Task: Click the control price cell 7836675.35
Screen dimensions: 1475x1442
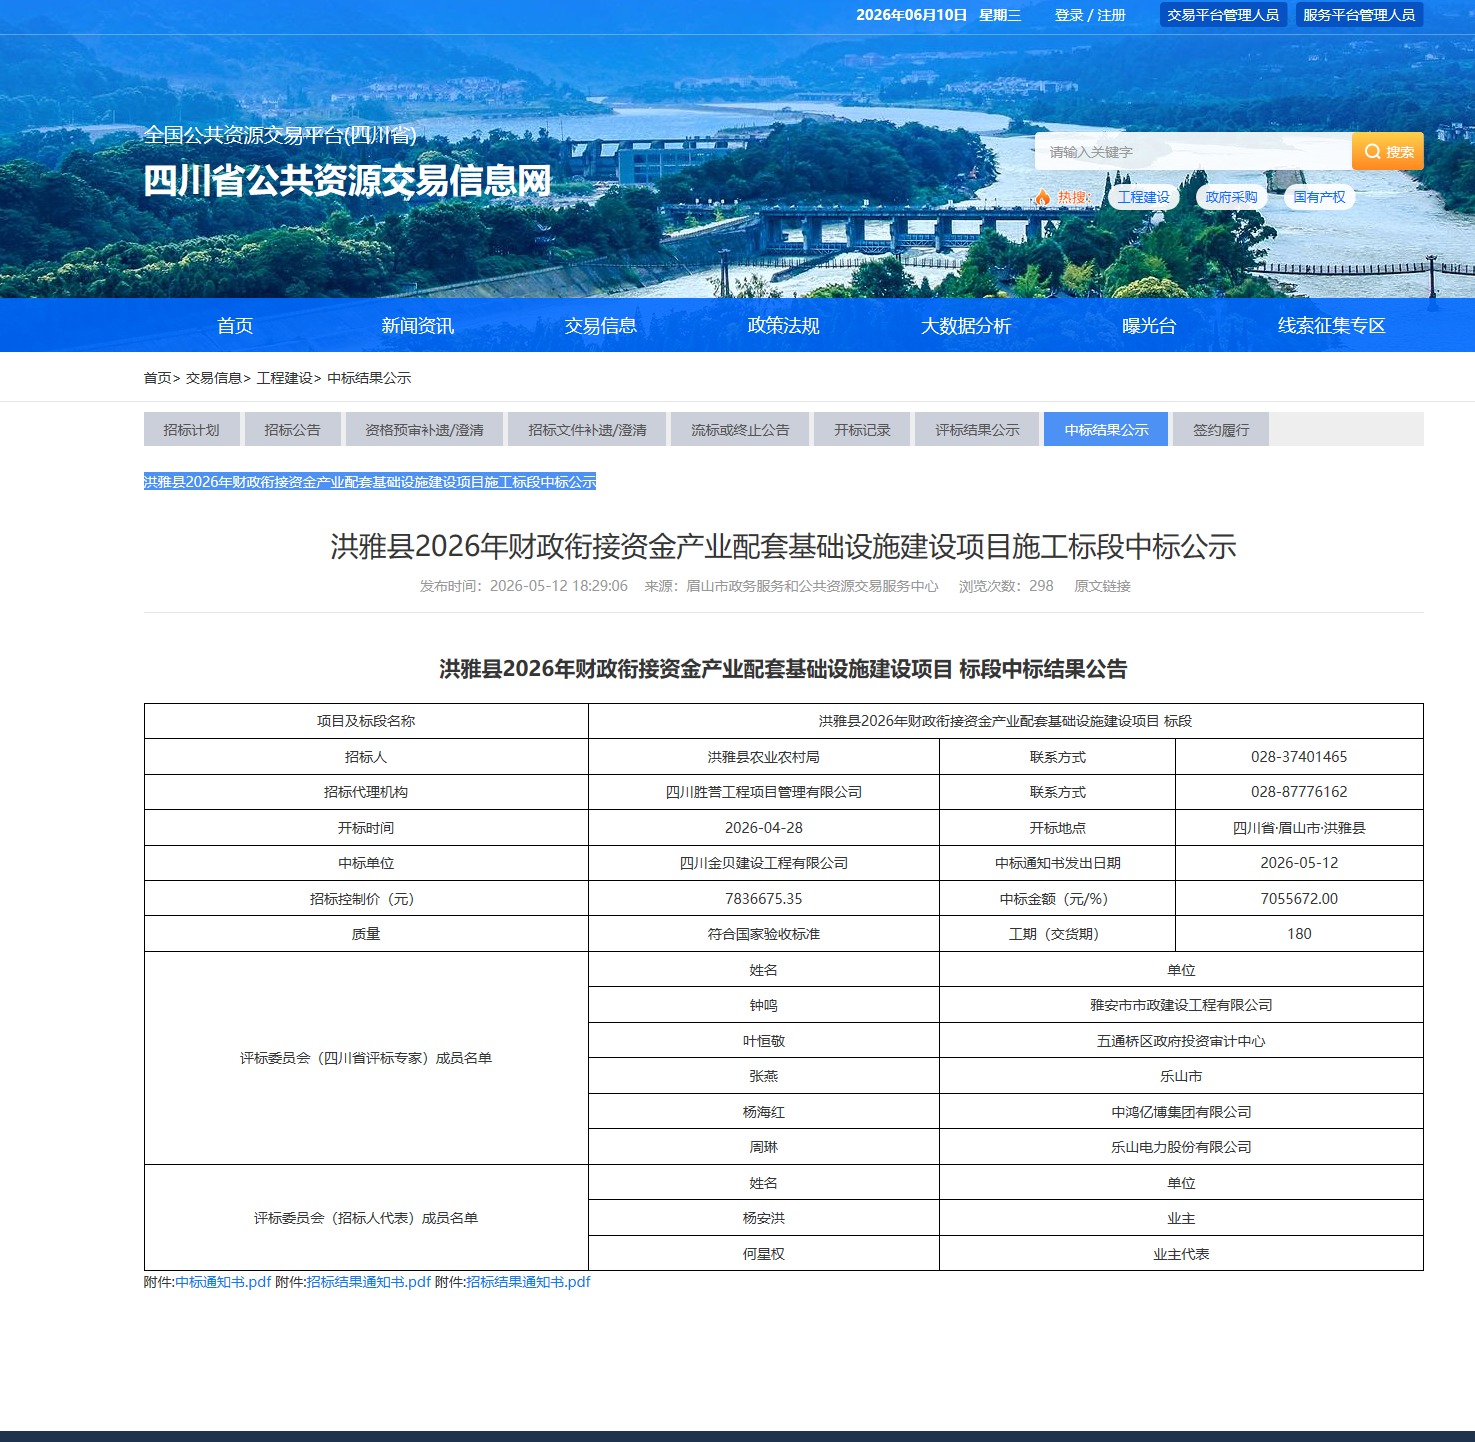Action: point(764,899)
